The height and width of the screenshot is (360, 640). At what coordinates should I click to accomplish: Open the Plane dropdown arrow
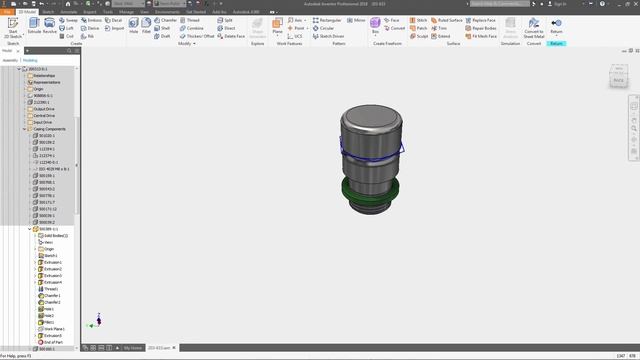tap(277, 36)
